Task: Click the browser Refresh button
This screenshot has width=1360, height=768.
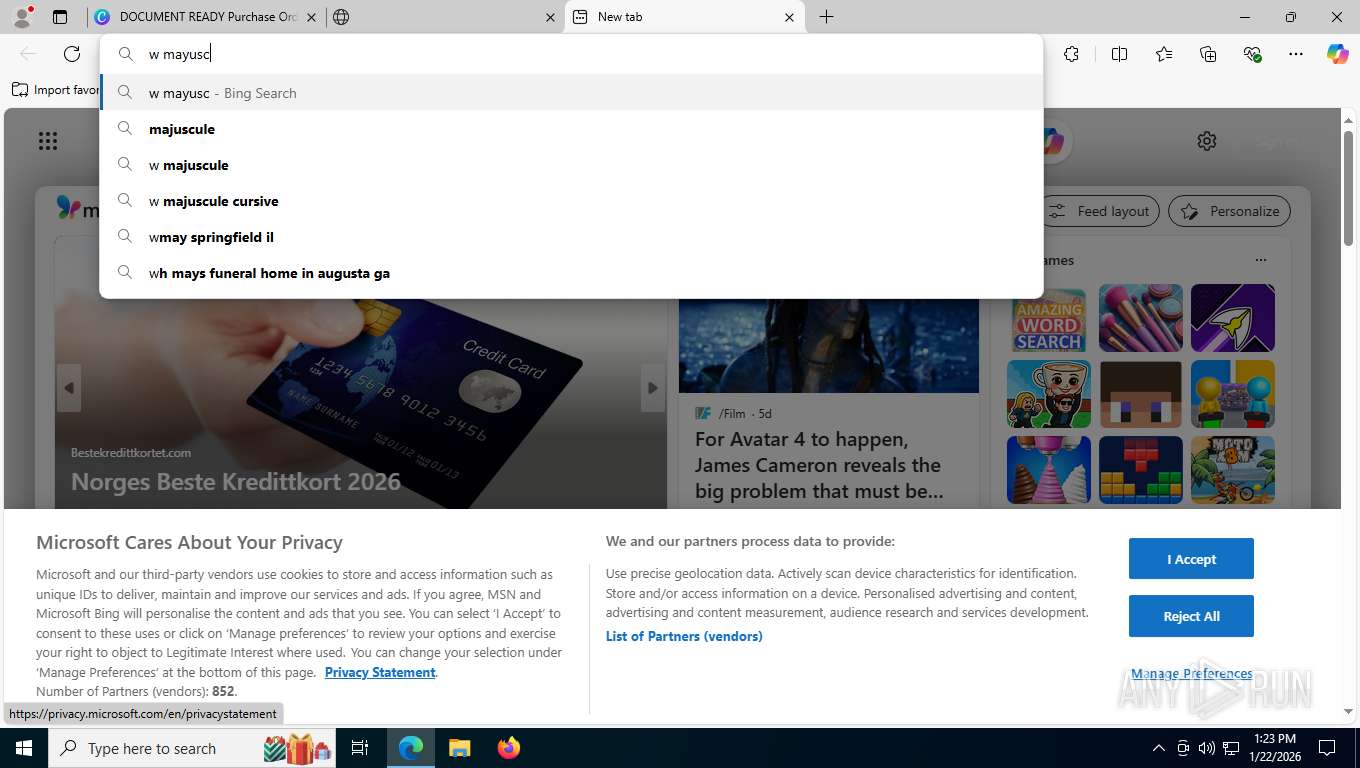Action: pyautogui.click(x=72, y=54)
